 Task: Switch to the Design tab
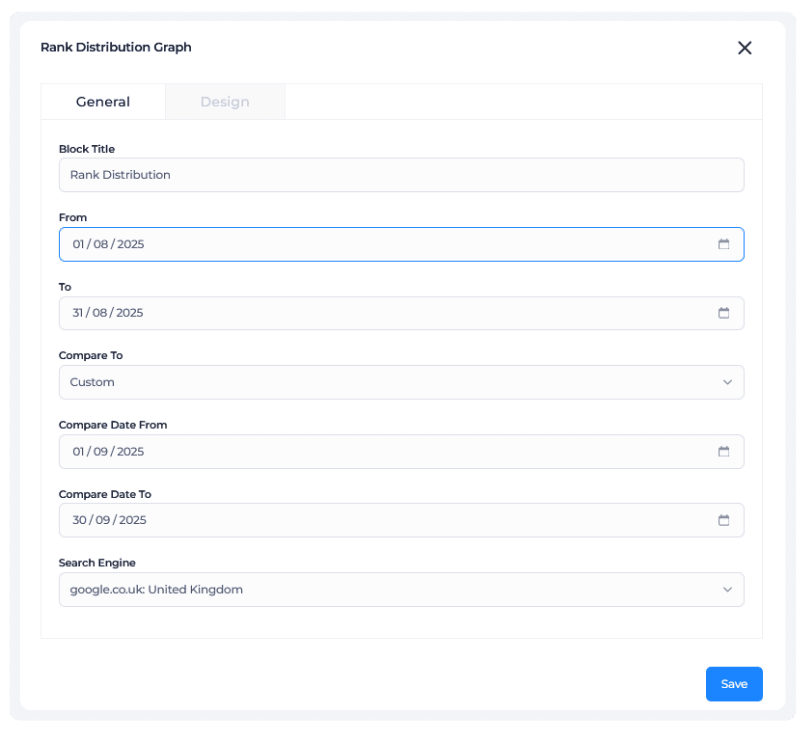[224, 101]
